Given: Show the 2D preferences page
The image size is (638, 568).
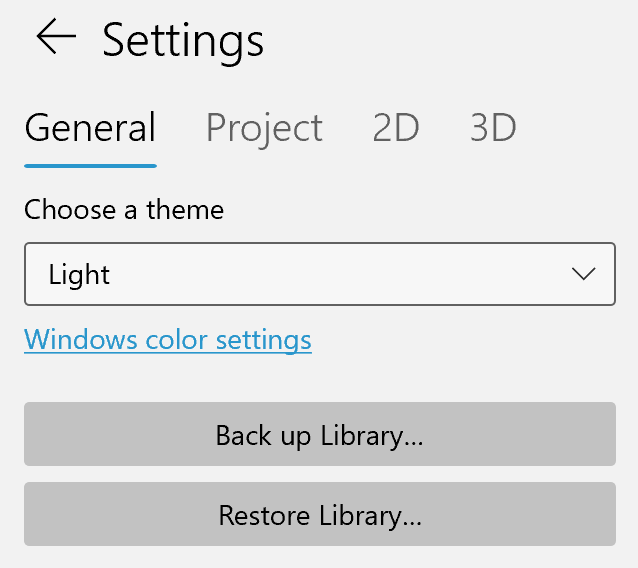Looking at the screenshot, I should (395, 128).
